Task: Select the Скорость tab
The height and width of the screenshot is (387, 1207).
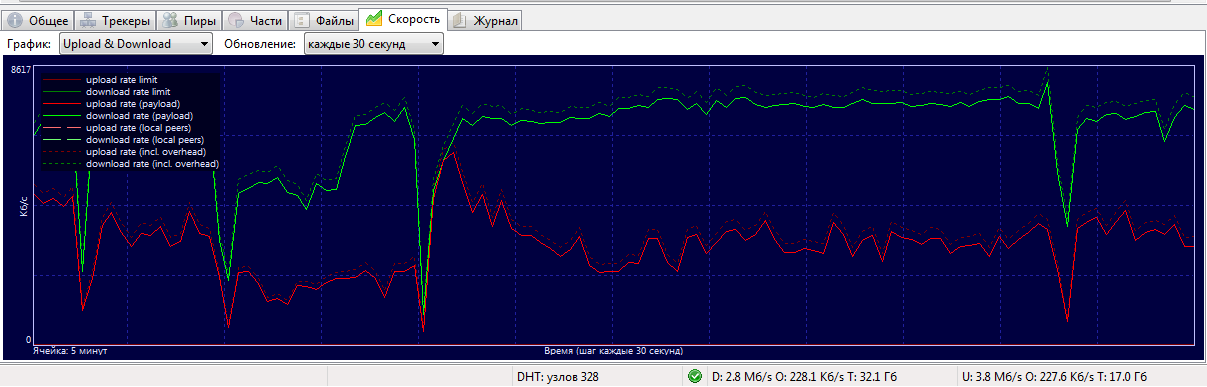Action: pyautogui.click(x=403, y=19)
